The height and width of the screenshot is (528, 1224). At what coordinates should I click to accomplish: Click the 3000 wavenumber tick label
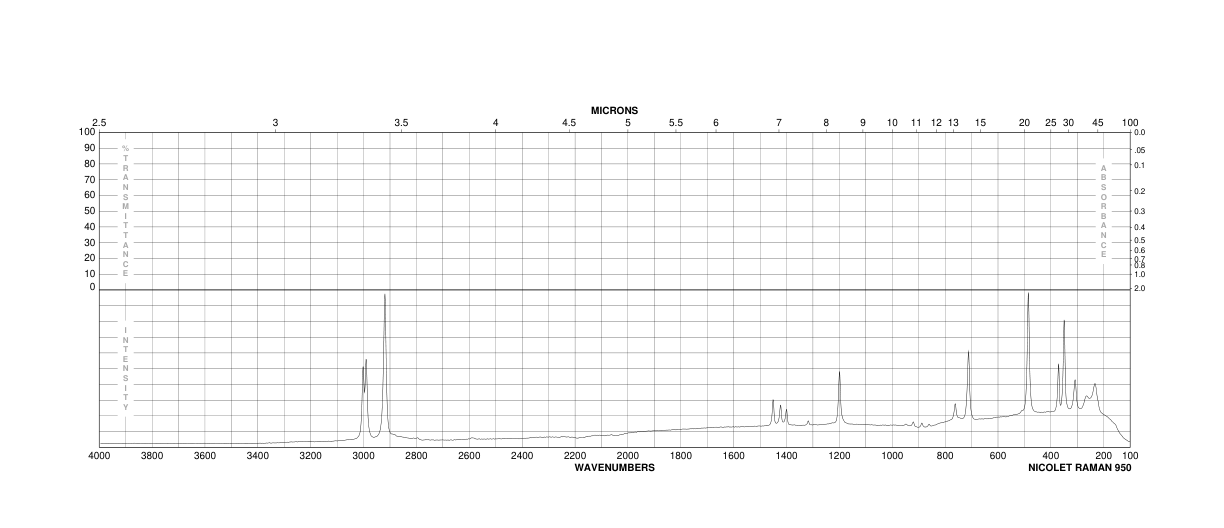coord(363,456)
